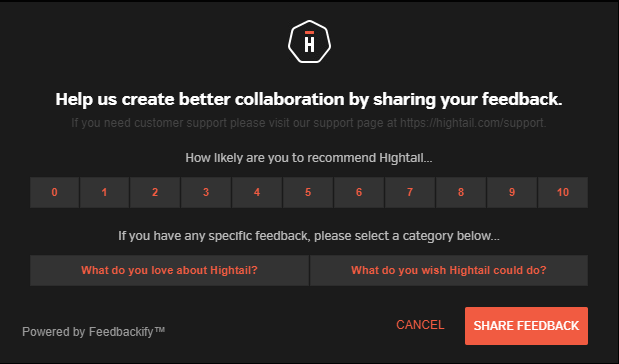
Task: Click the 'How likely are you to recommend' question
Action: [x=309, y=158]
